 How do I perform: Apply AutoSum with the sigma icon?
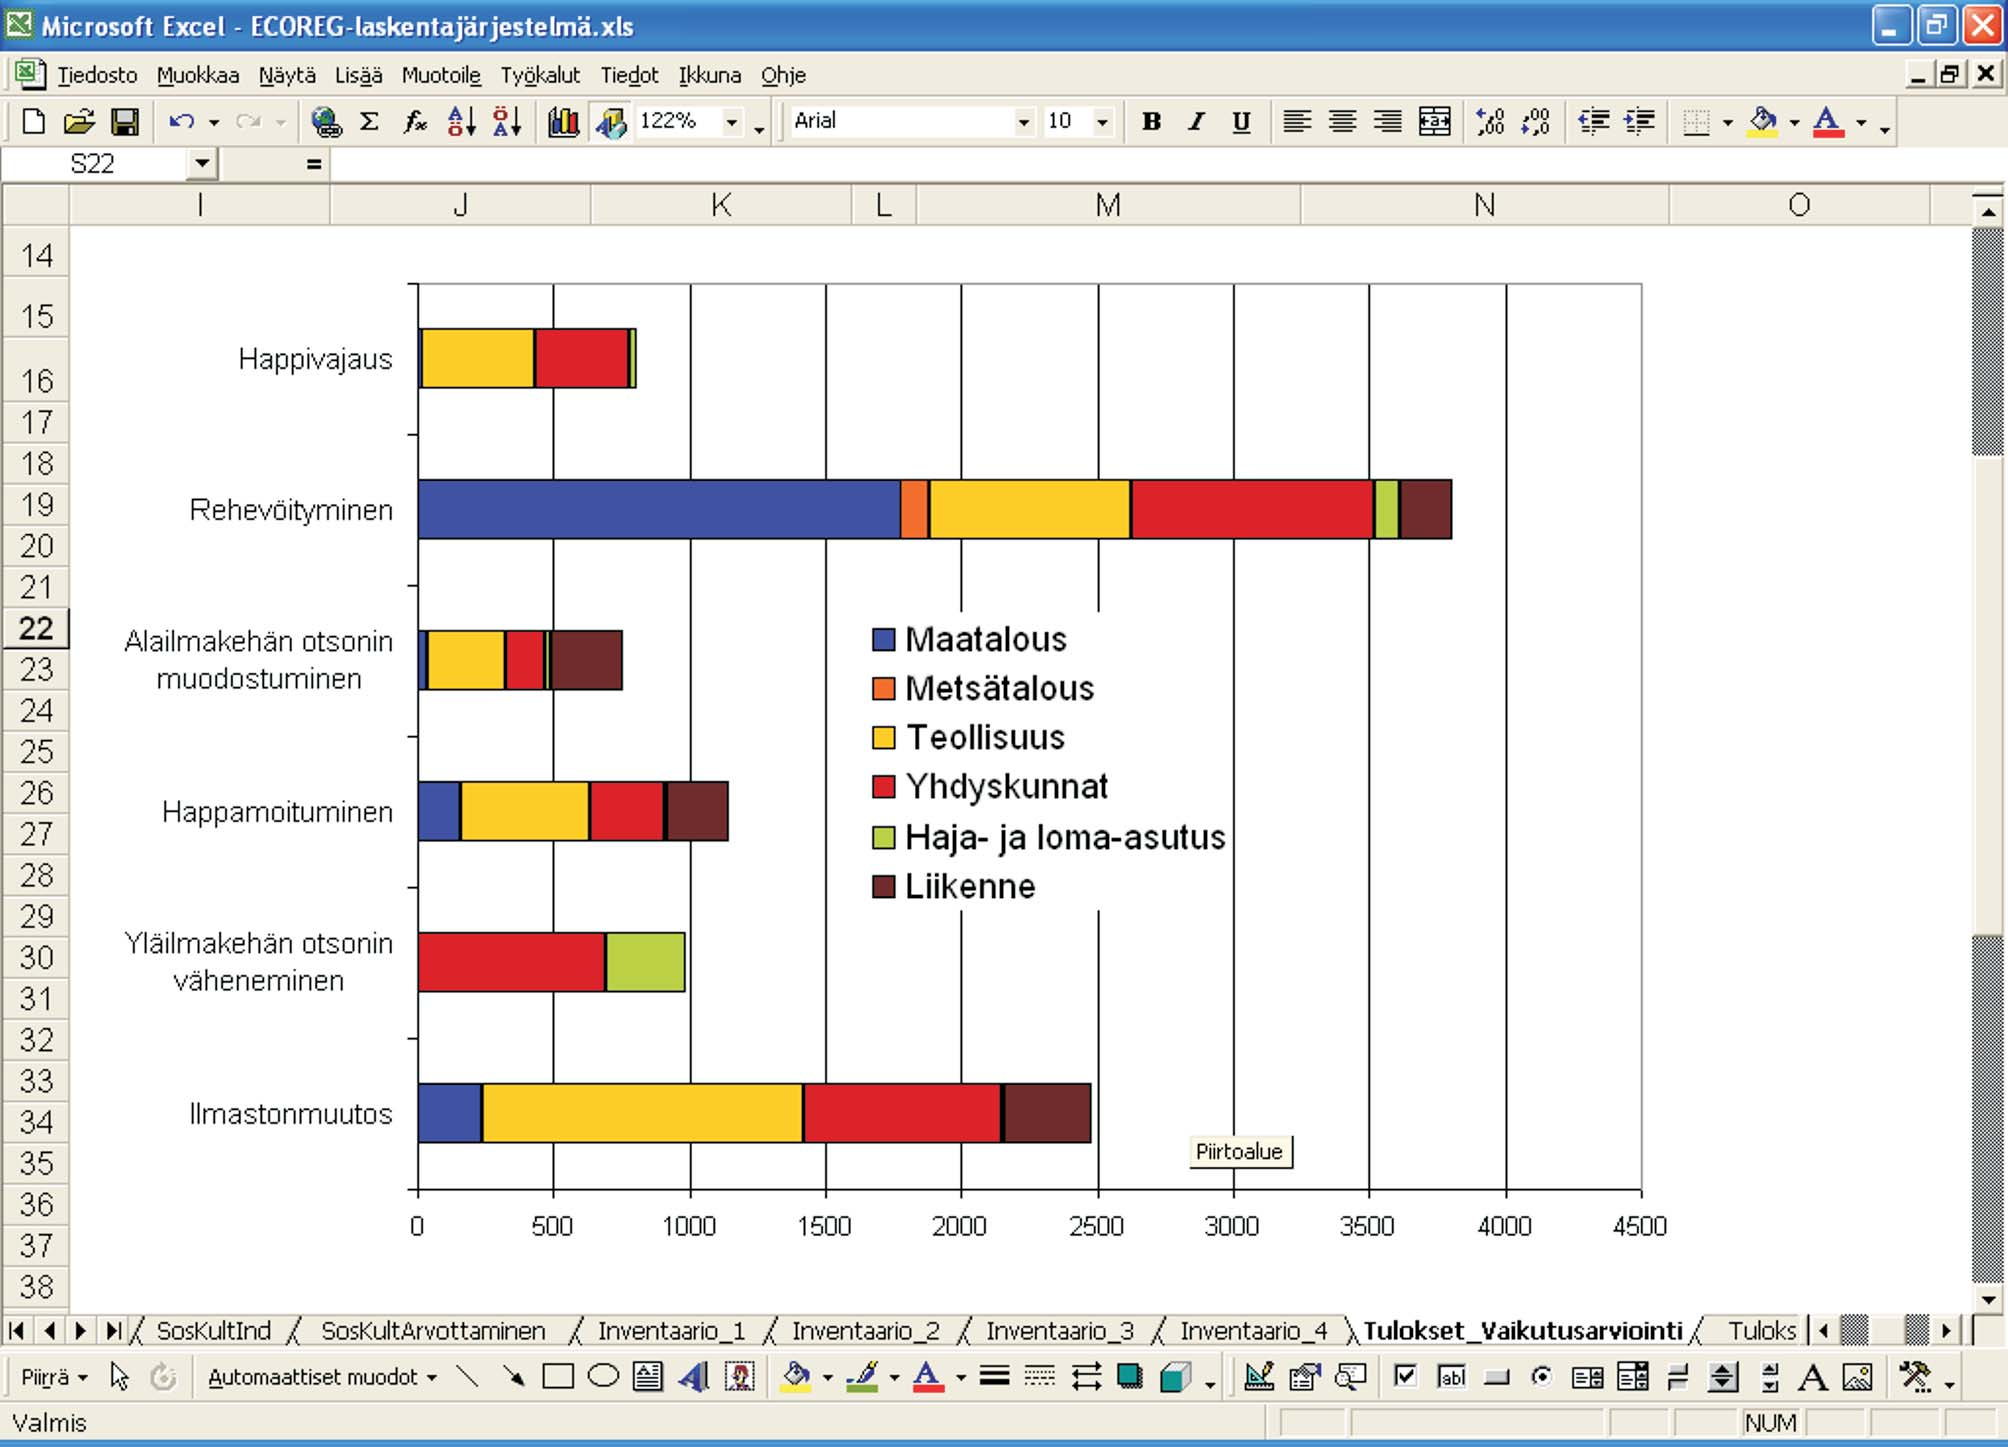pyautogui.click(x=369, y=122)
